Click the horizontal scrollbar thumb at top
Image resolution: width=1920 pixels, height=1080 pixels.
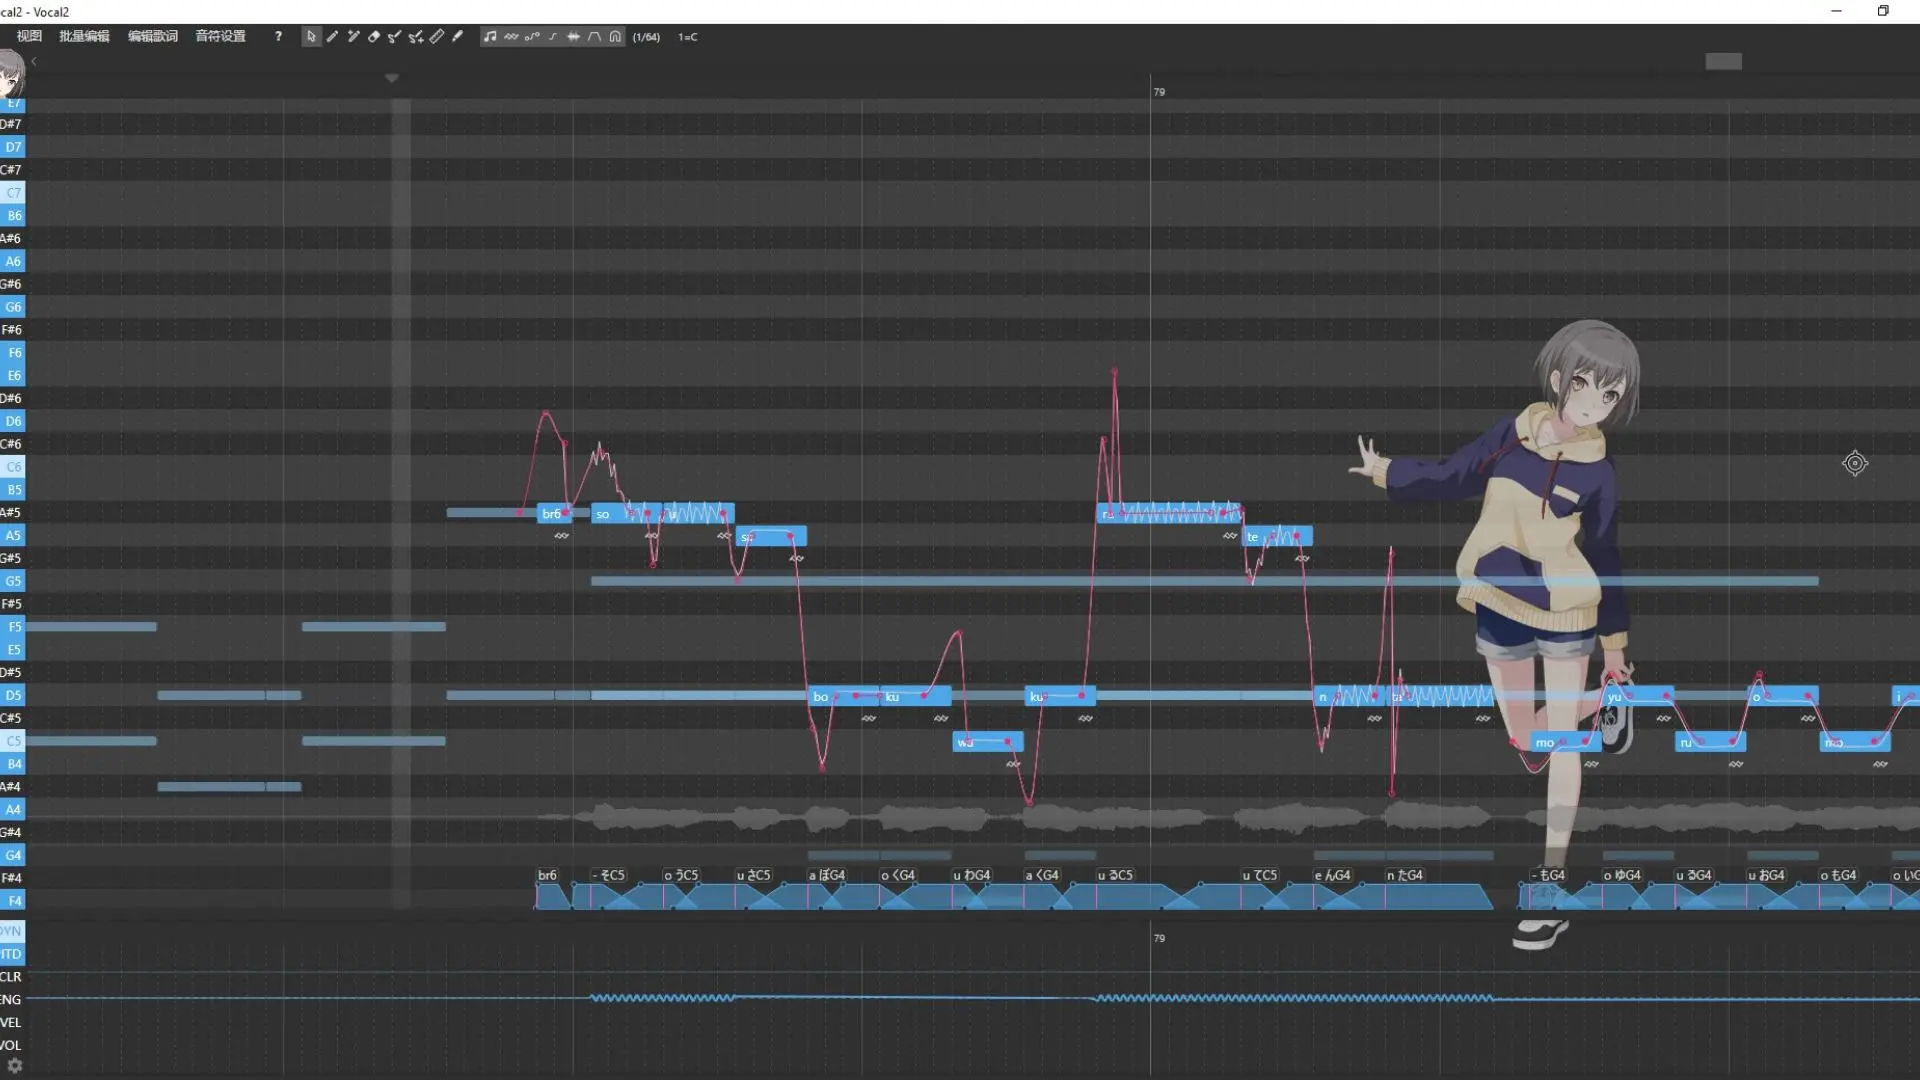tap(1723, 62)
